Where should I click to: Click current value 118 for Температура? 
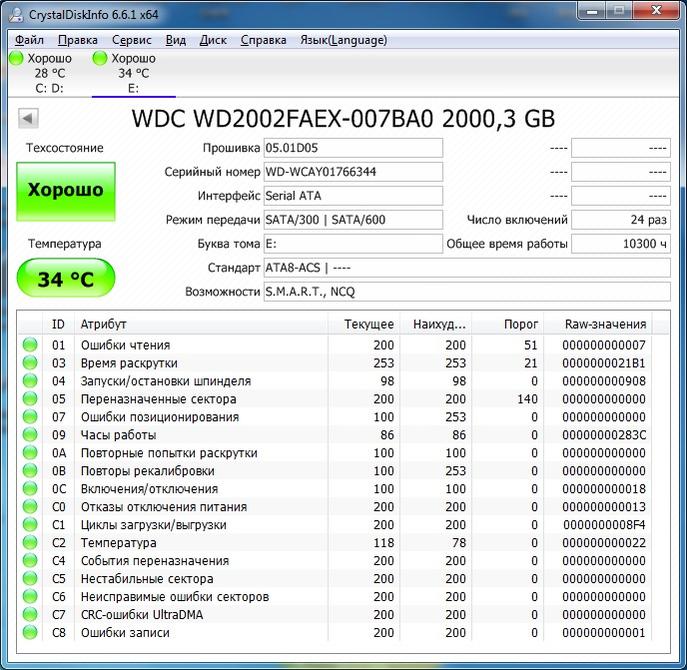click(x=383, y=543)
